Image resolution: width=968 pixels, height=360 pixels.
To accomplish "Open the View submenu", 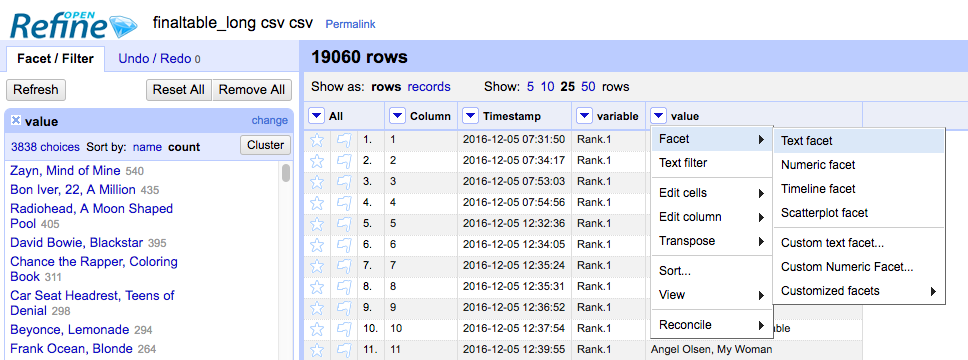I will point(712,295).
